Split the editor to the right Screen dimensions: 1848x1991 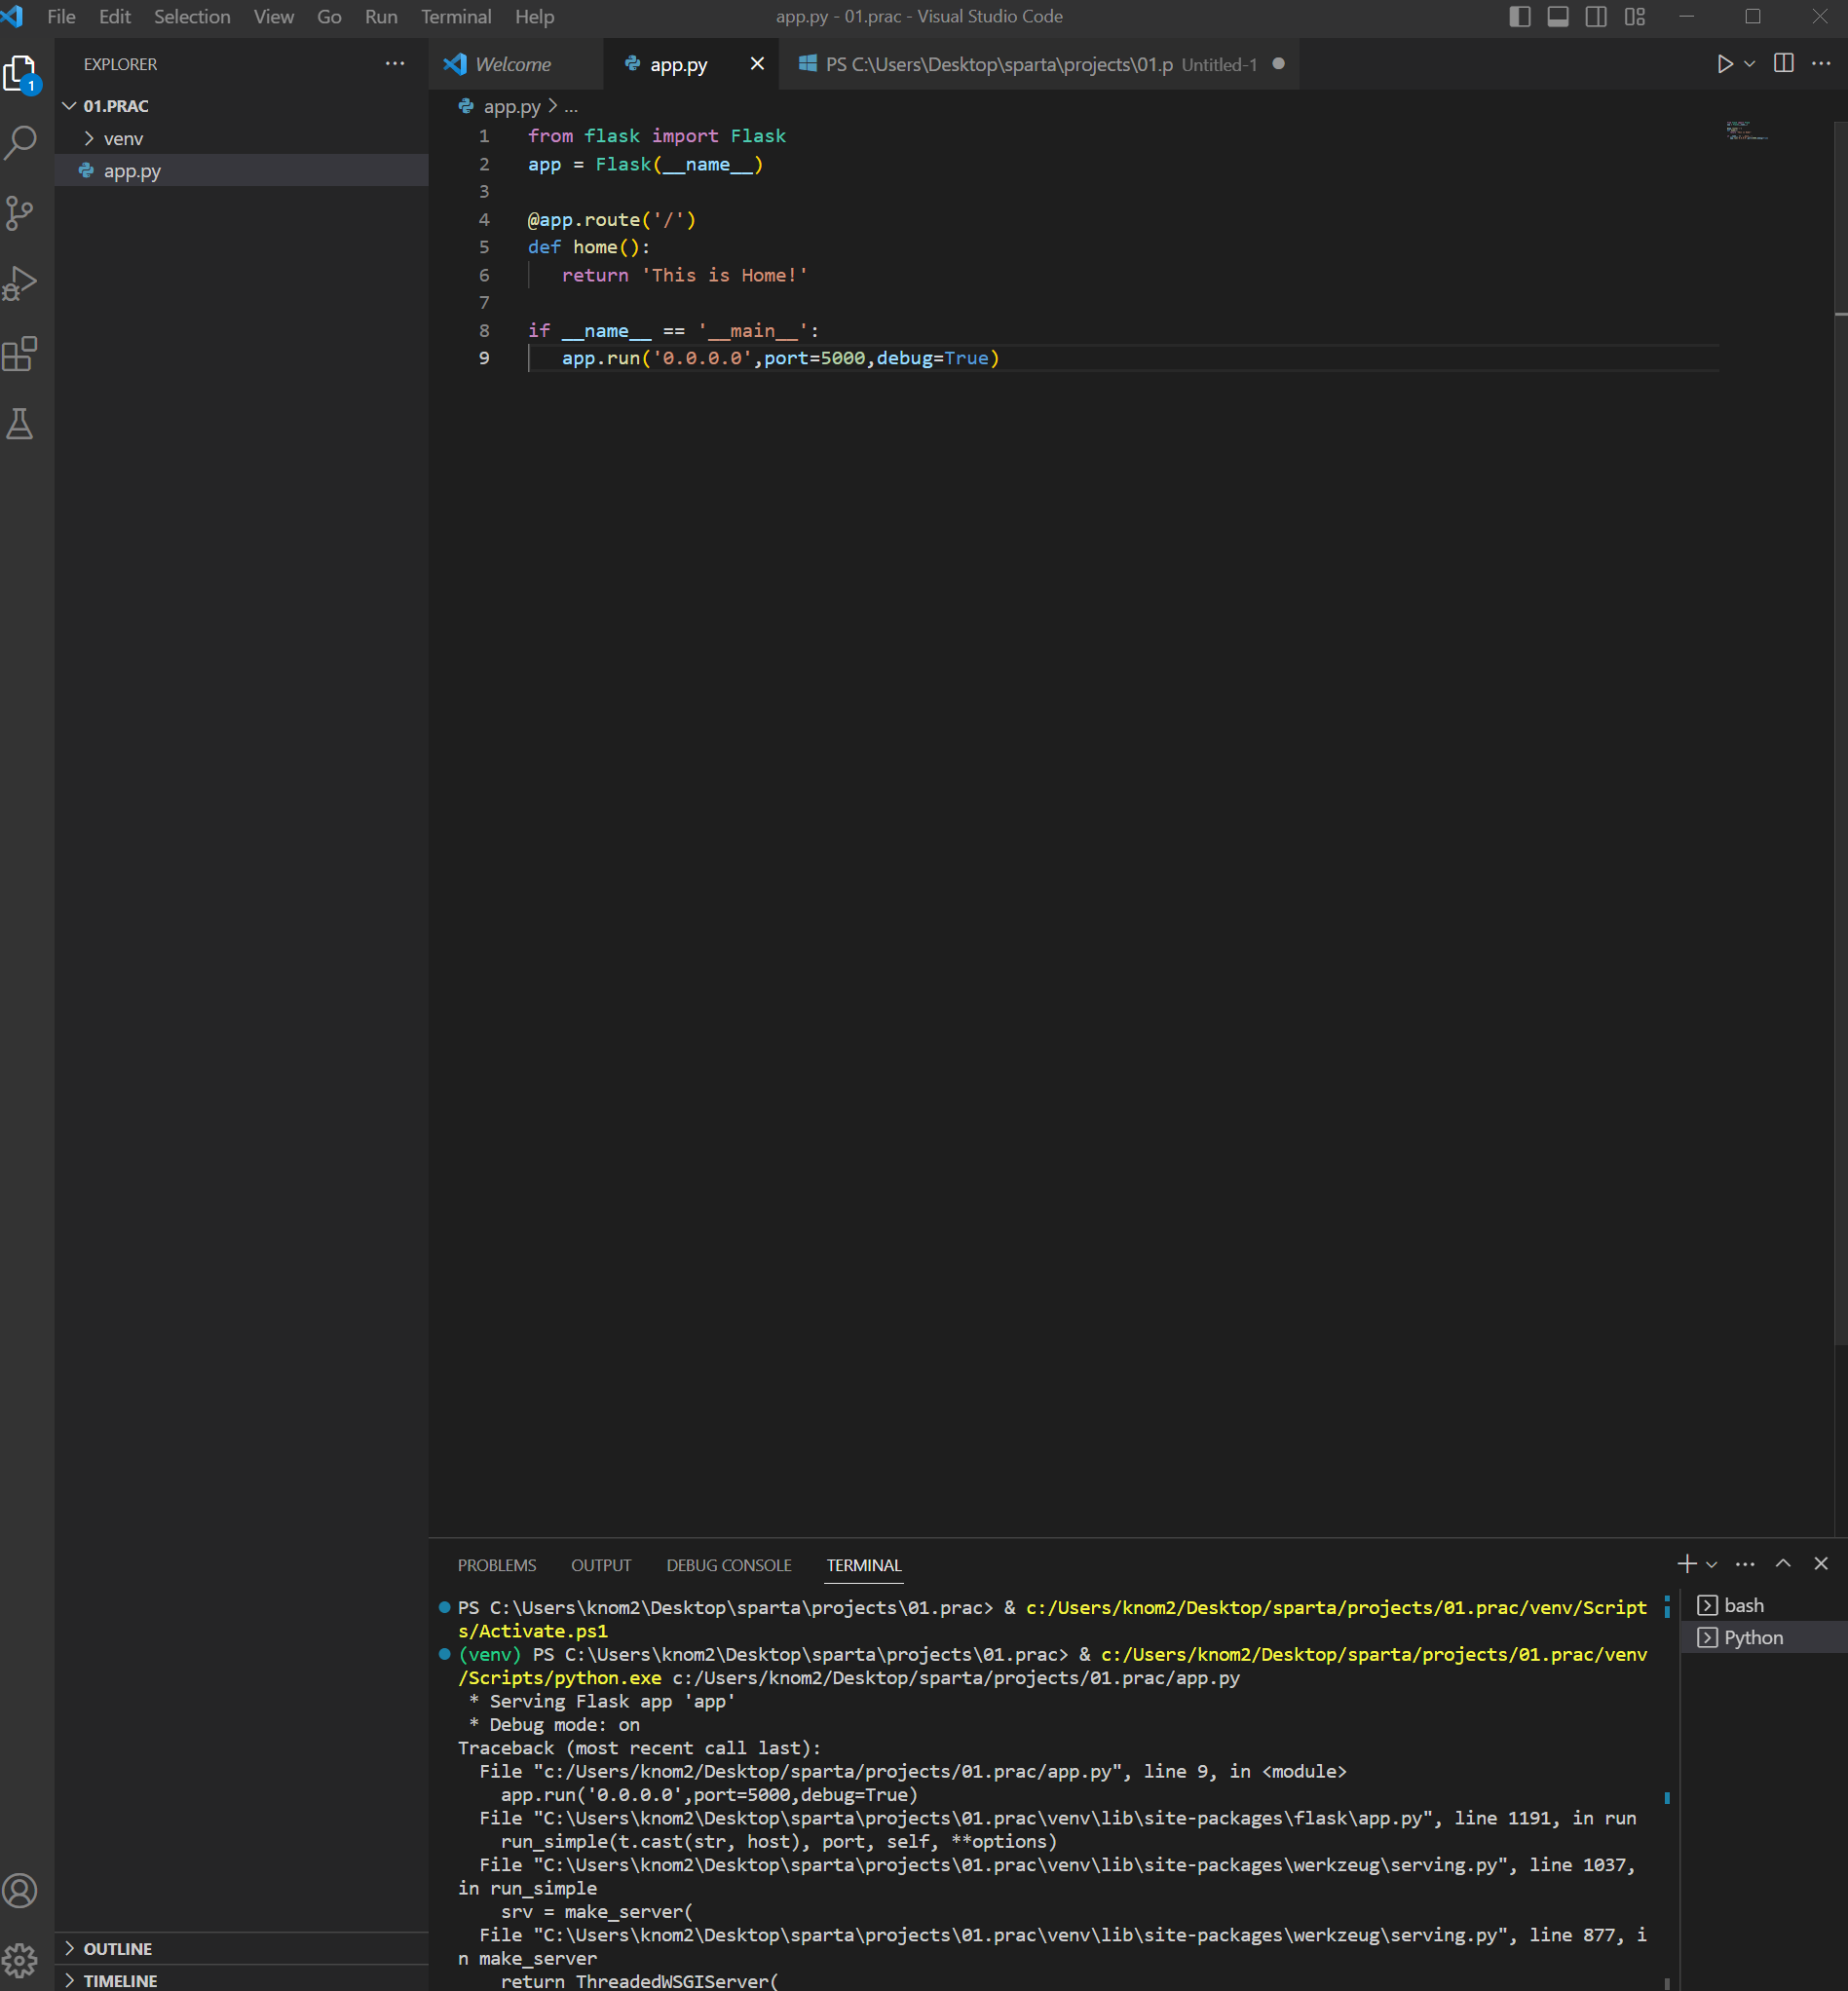[x=1783, y=64]
